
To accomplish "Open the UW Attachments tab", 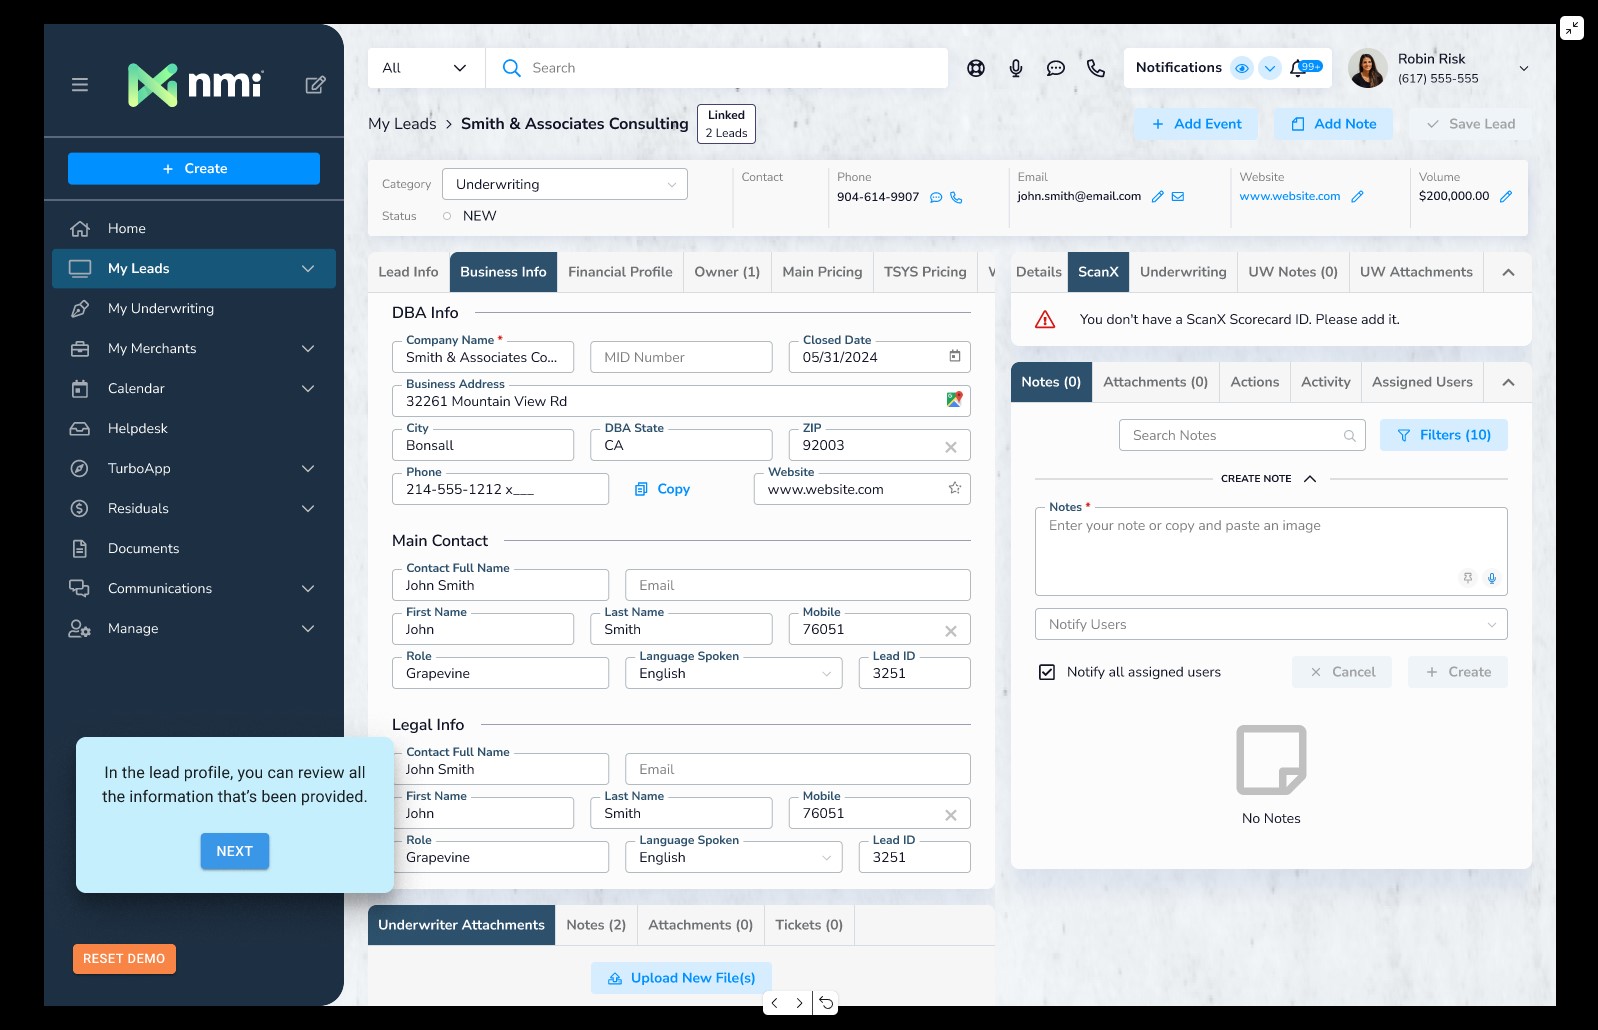I will [1415, 272].
